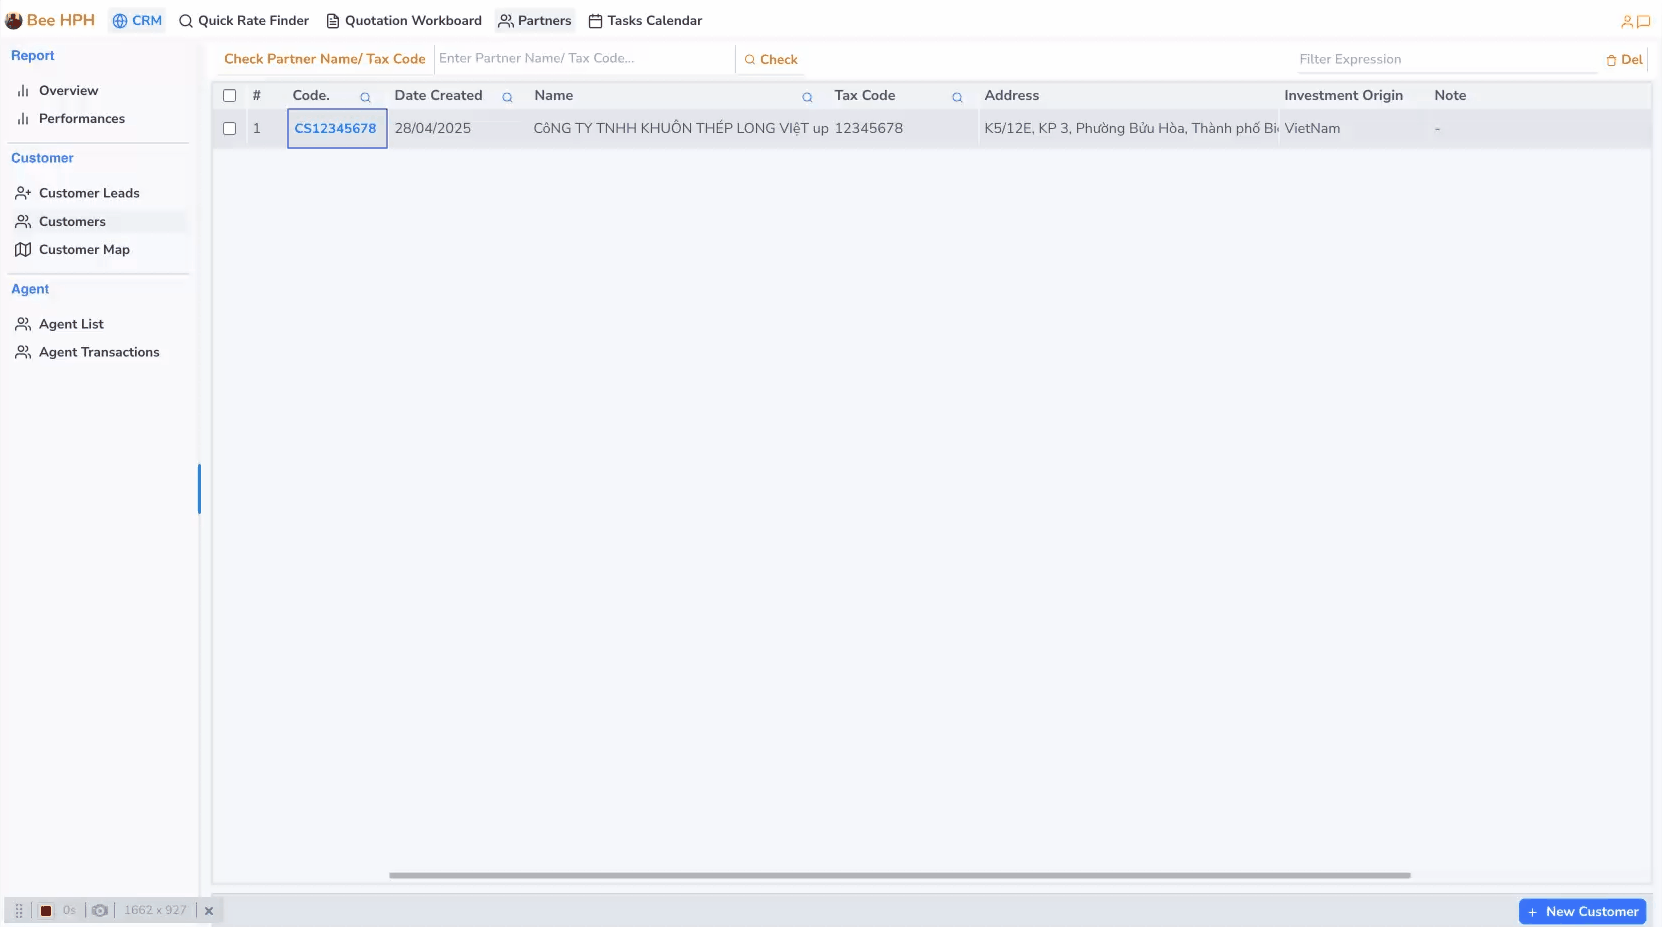
Task: Click the Bee HPH logo
Action: 50,20
